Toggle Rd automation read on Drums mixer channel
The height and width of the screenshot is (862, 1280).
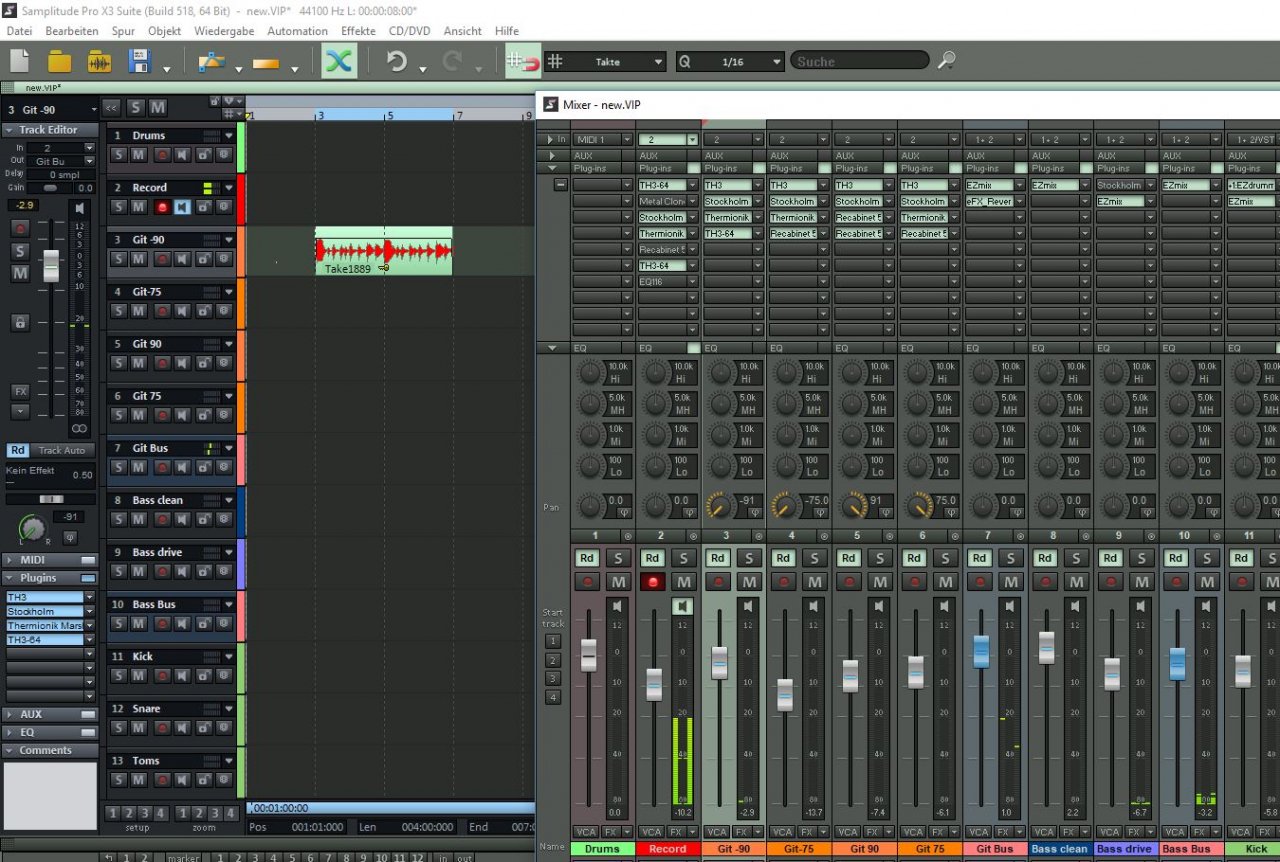(587, 558)
